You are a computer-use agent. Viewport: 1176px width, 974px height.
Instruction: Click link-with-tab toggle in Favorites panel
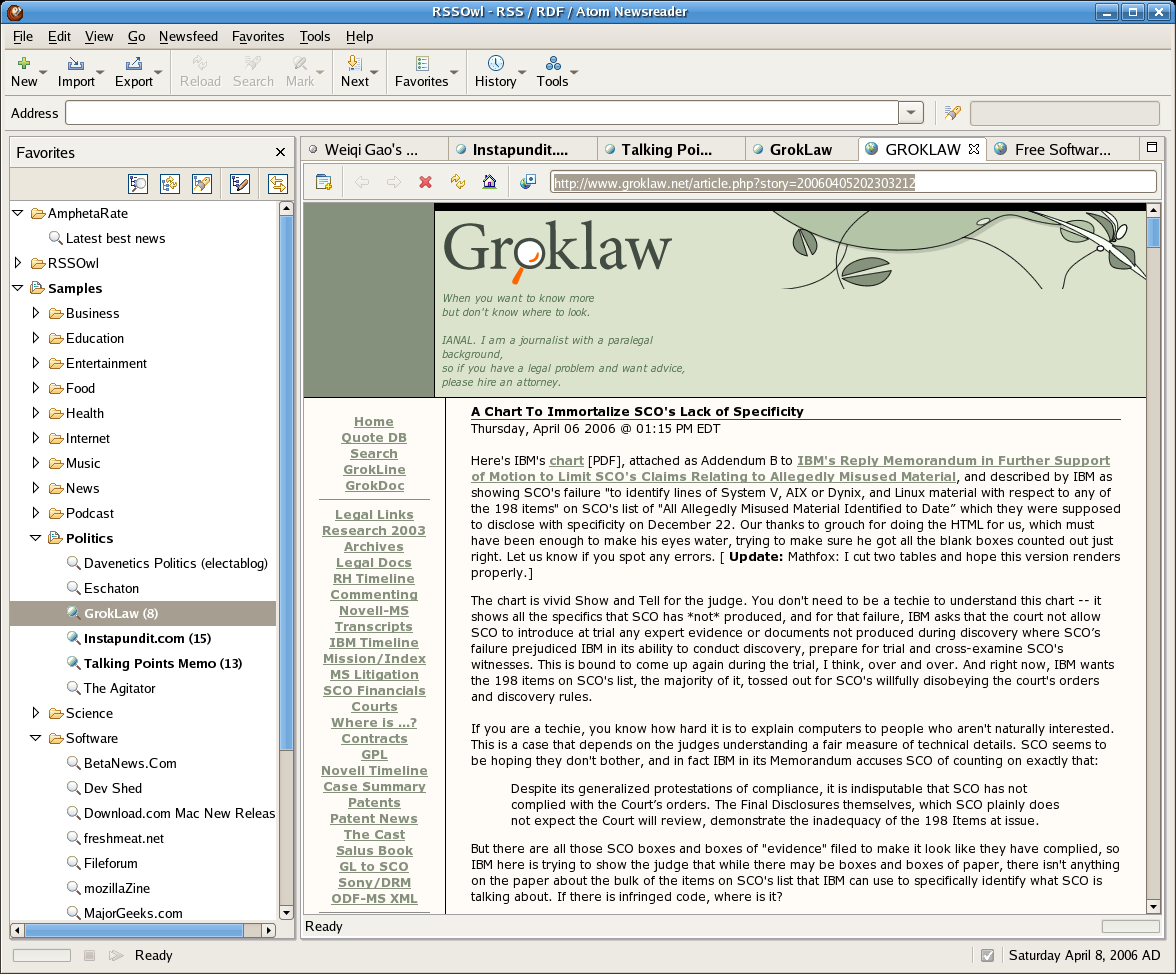click(277, 184)
